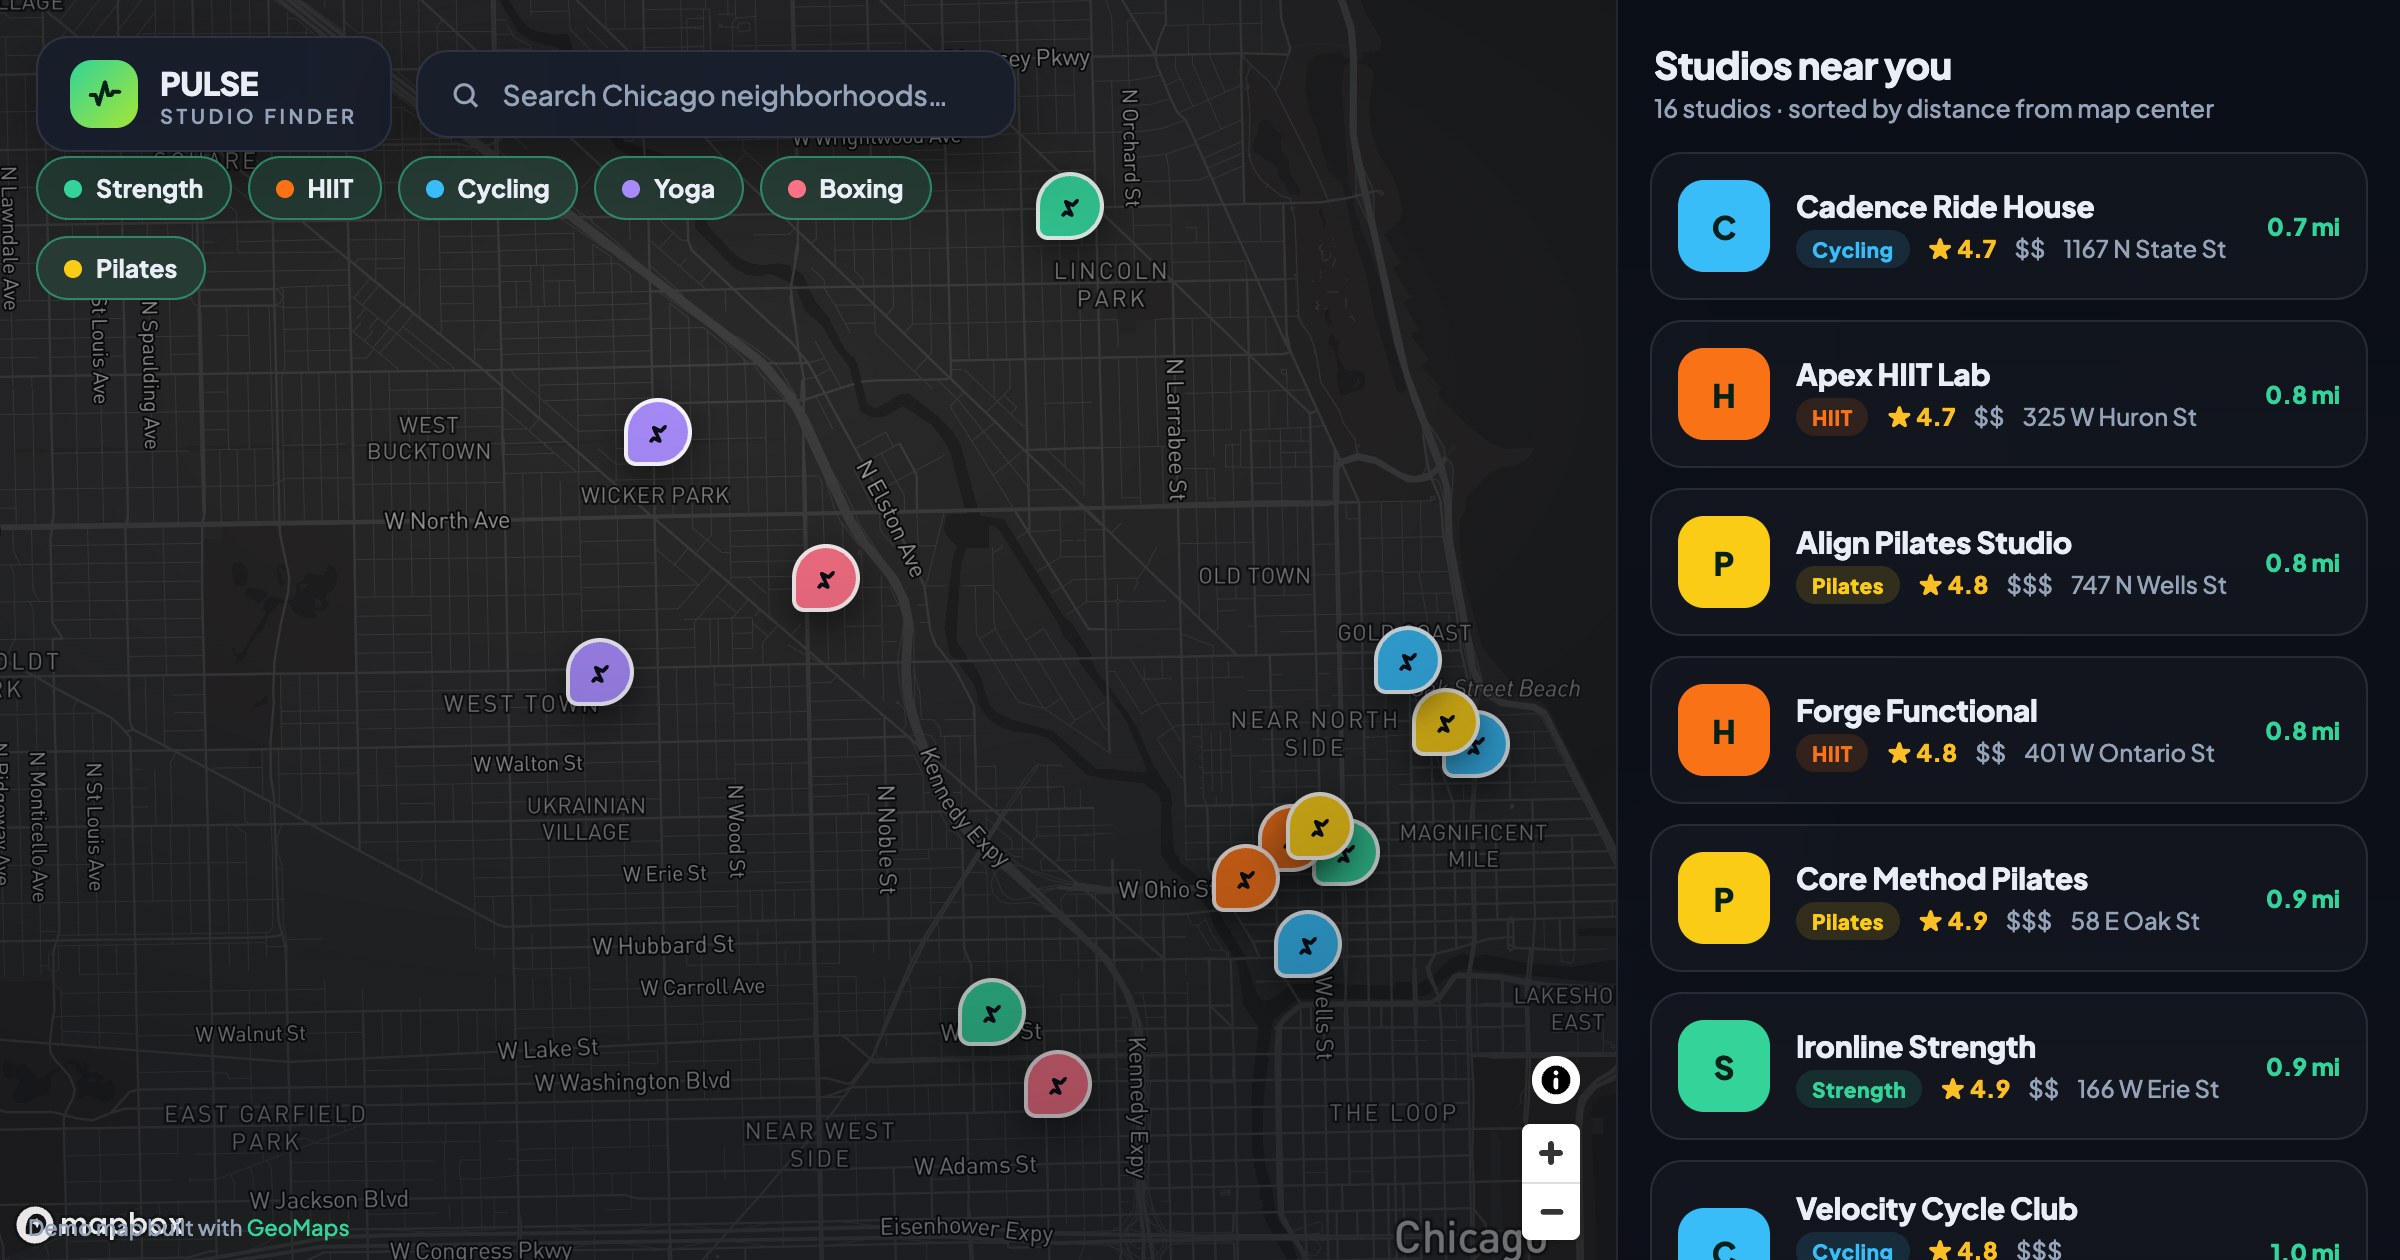Click the 'C' avatar on Cadence Ride House
The height and width of the screenshot is (1260, 2400).
[x=1724, y=226]
